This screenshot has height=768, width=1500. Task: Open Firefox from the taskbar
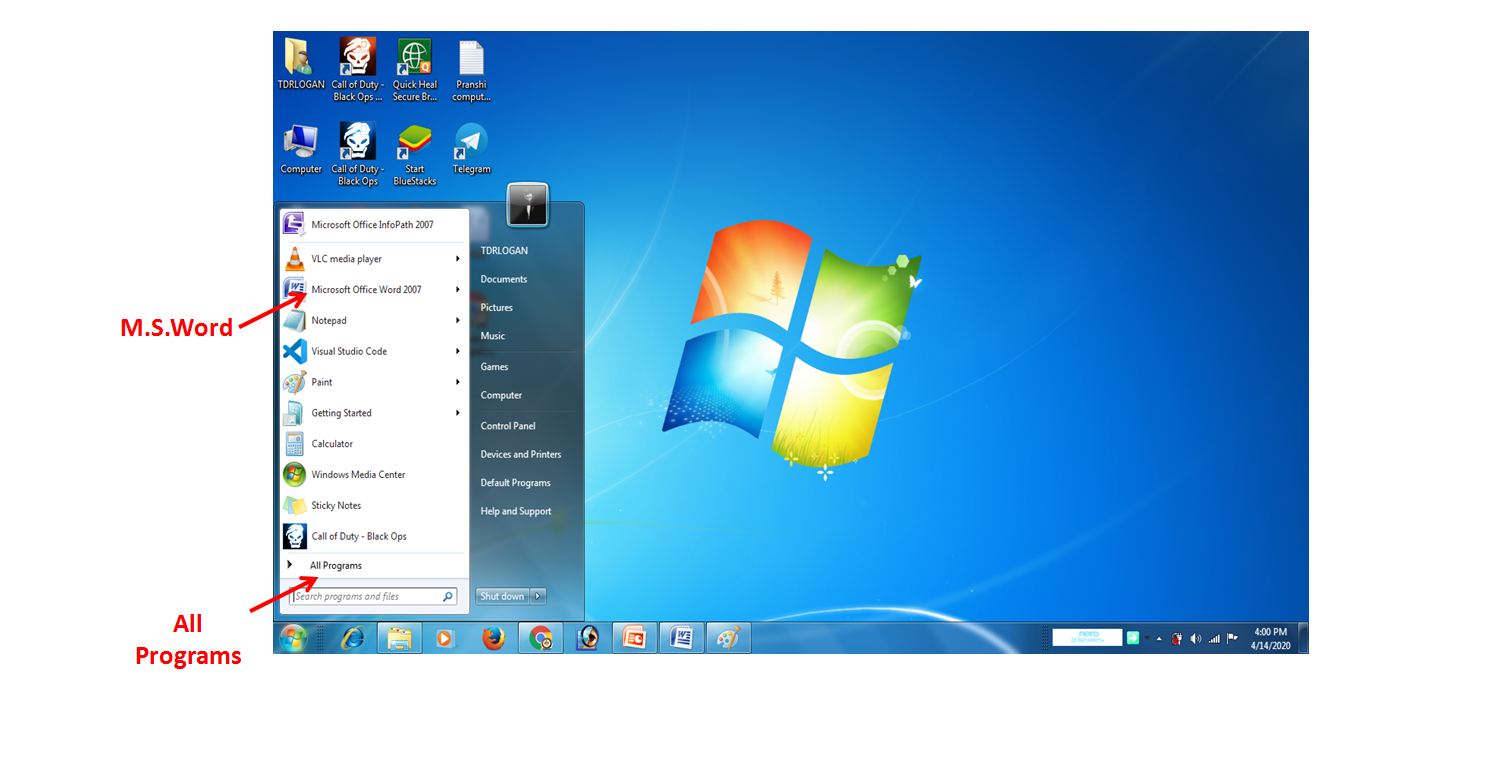(493, 638)
